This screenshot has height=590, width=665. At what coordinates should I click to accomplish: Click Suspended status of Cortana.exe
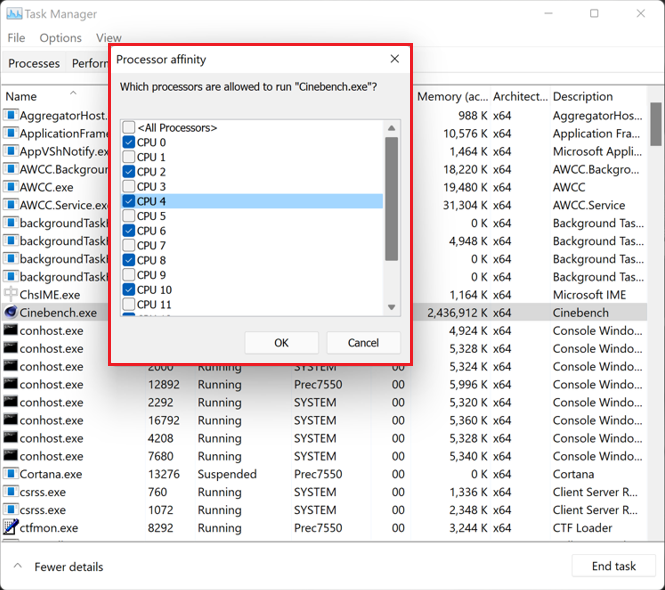click(x=227, y=474)
